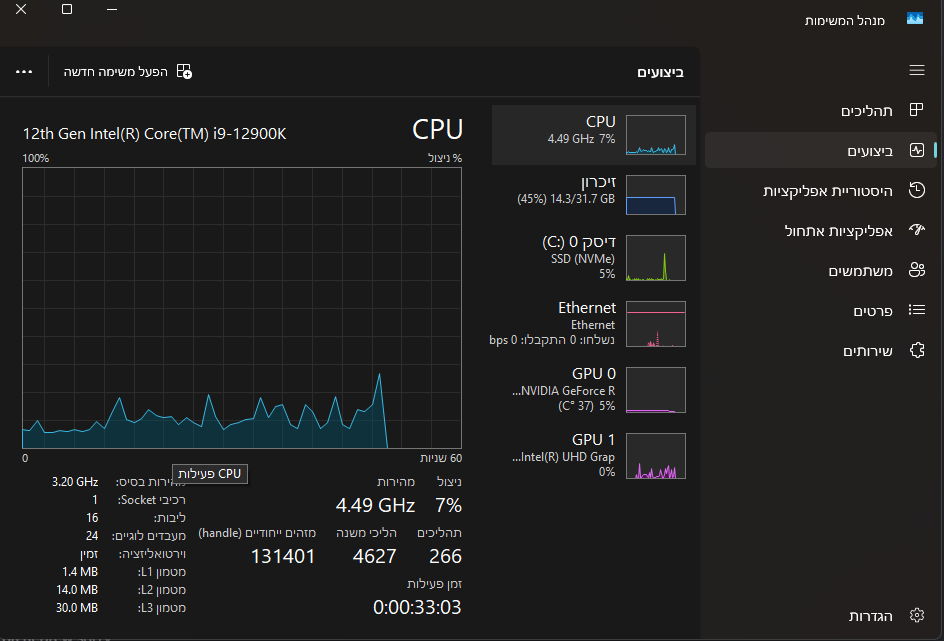This screenshot has width=944, height=641.
Task: Click the Services (שירותים) puzzle icon
Action: 916,351
